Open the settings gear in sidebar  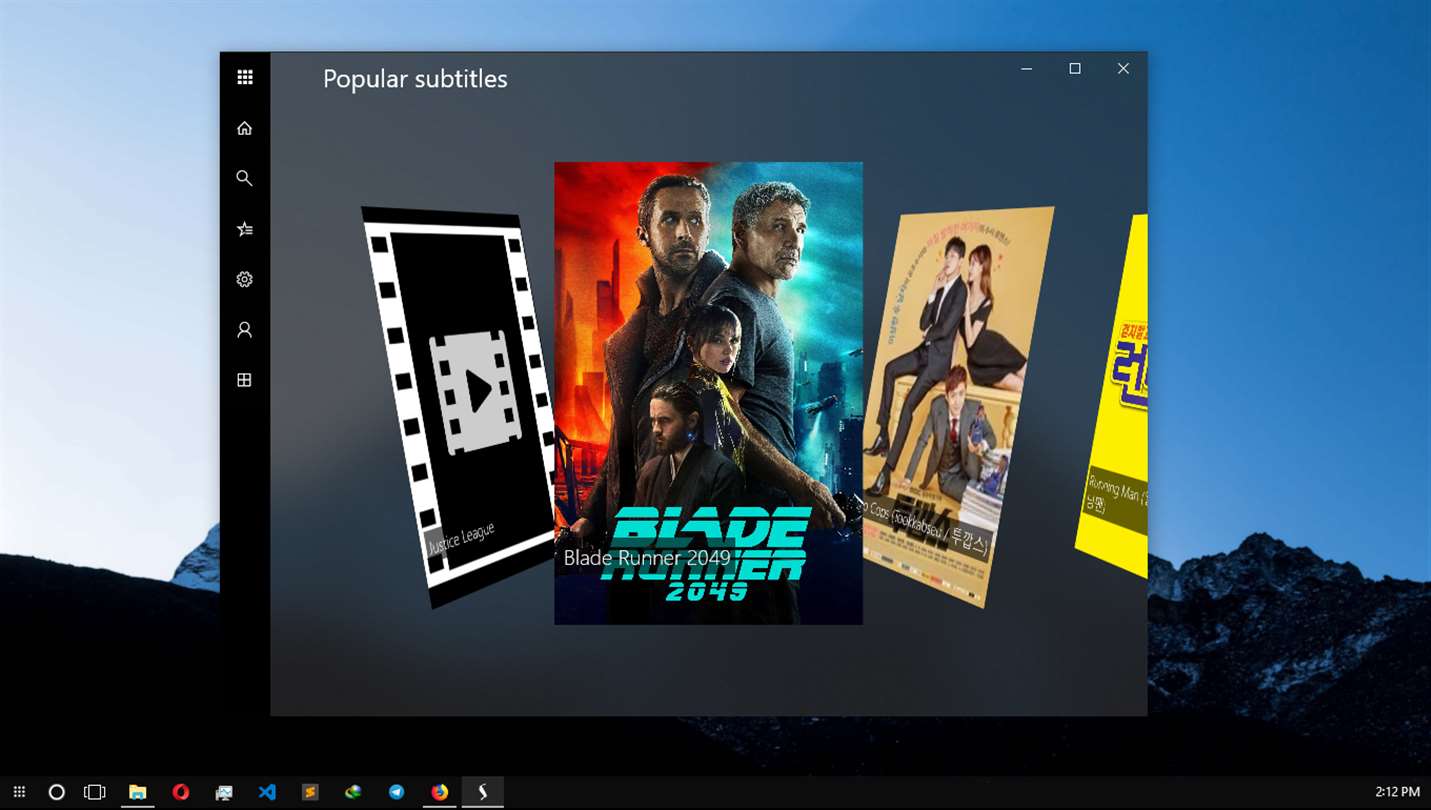[244, 279]
